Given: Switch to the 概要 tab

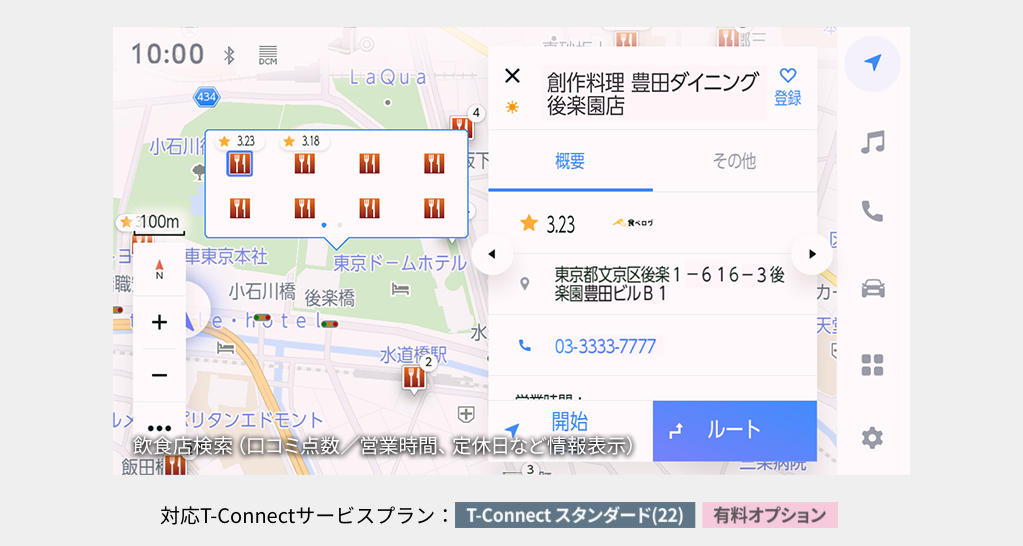Looking at the screenshot, I should coord(570,161).
